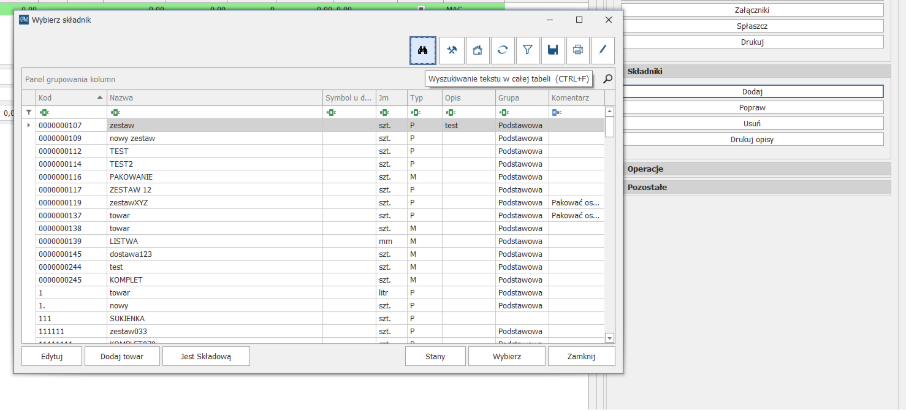Open filter operator in Komentarz column
Image resolution: width=906 pixels, height=411 pixels.
click(556, 113)
